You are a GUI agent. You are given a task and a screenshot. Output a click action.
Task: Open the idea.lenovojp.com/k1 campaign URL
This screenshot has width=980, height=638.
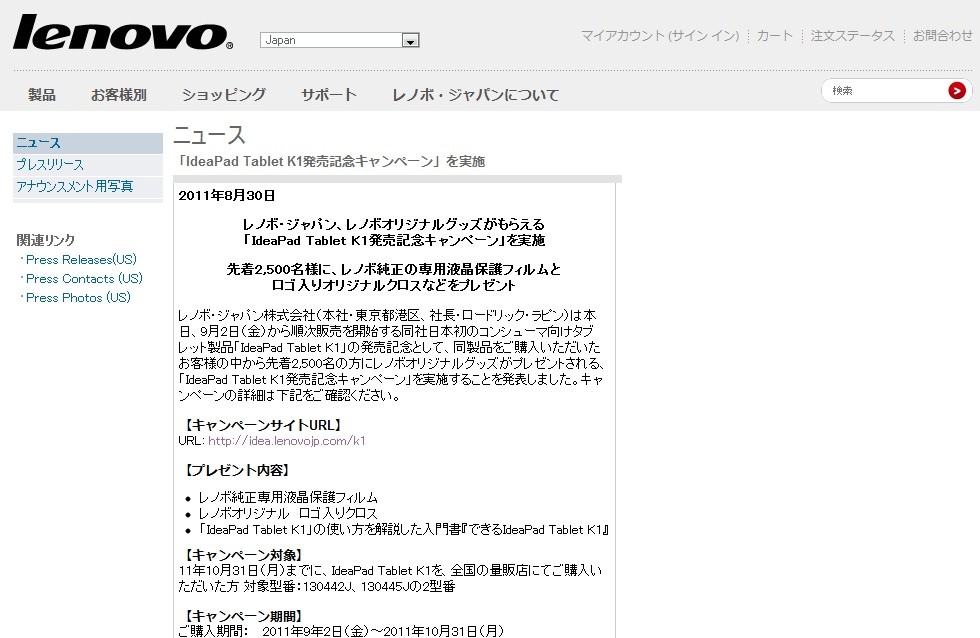tap(287, 441)
